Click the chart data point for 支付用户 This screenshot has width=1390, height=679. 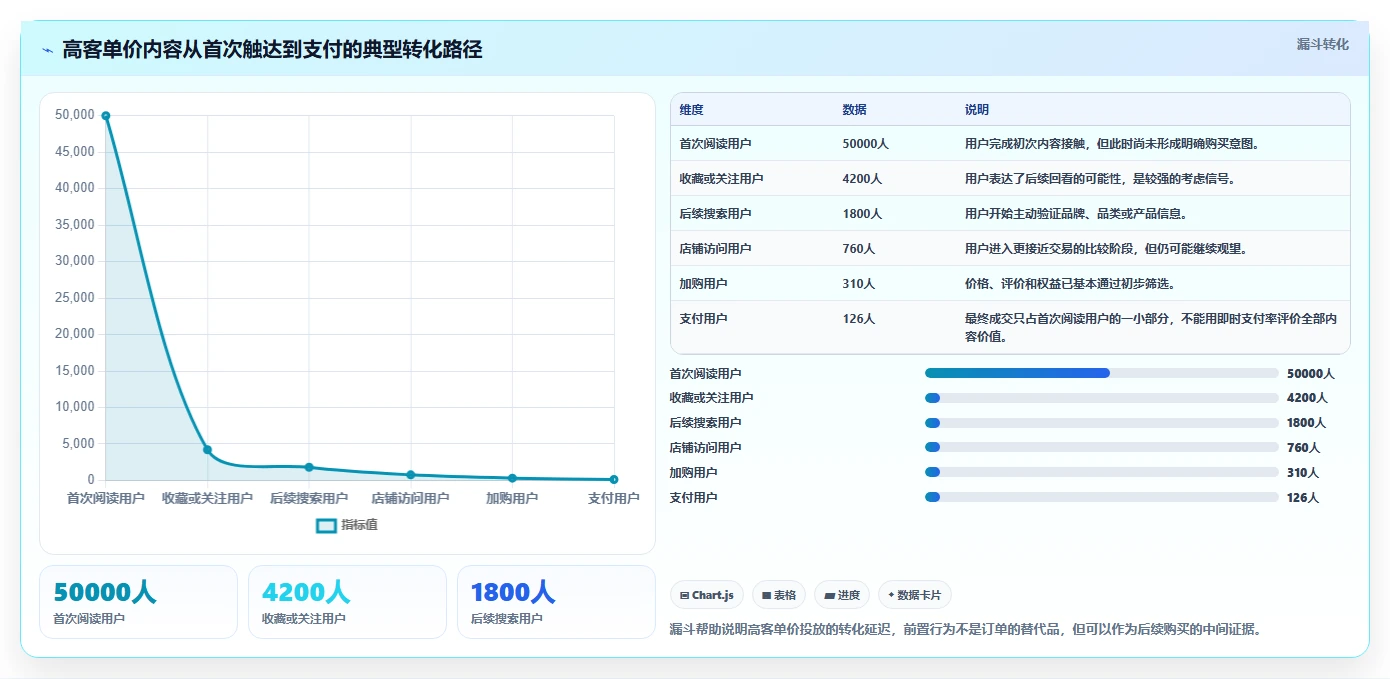[x=613, y=480]
